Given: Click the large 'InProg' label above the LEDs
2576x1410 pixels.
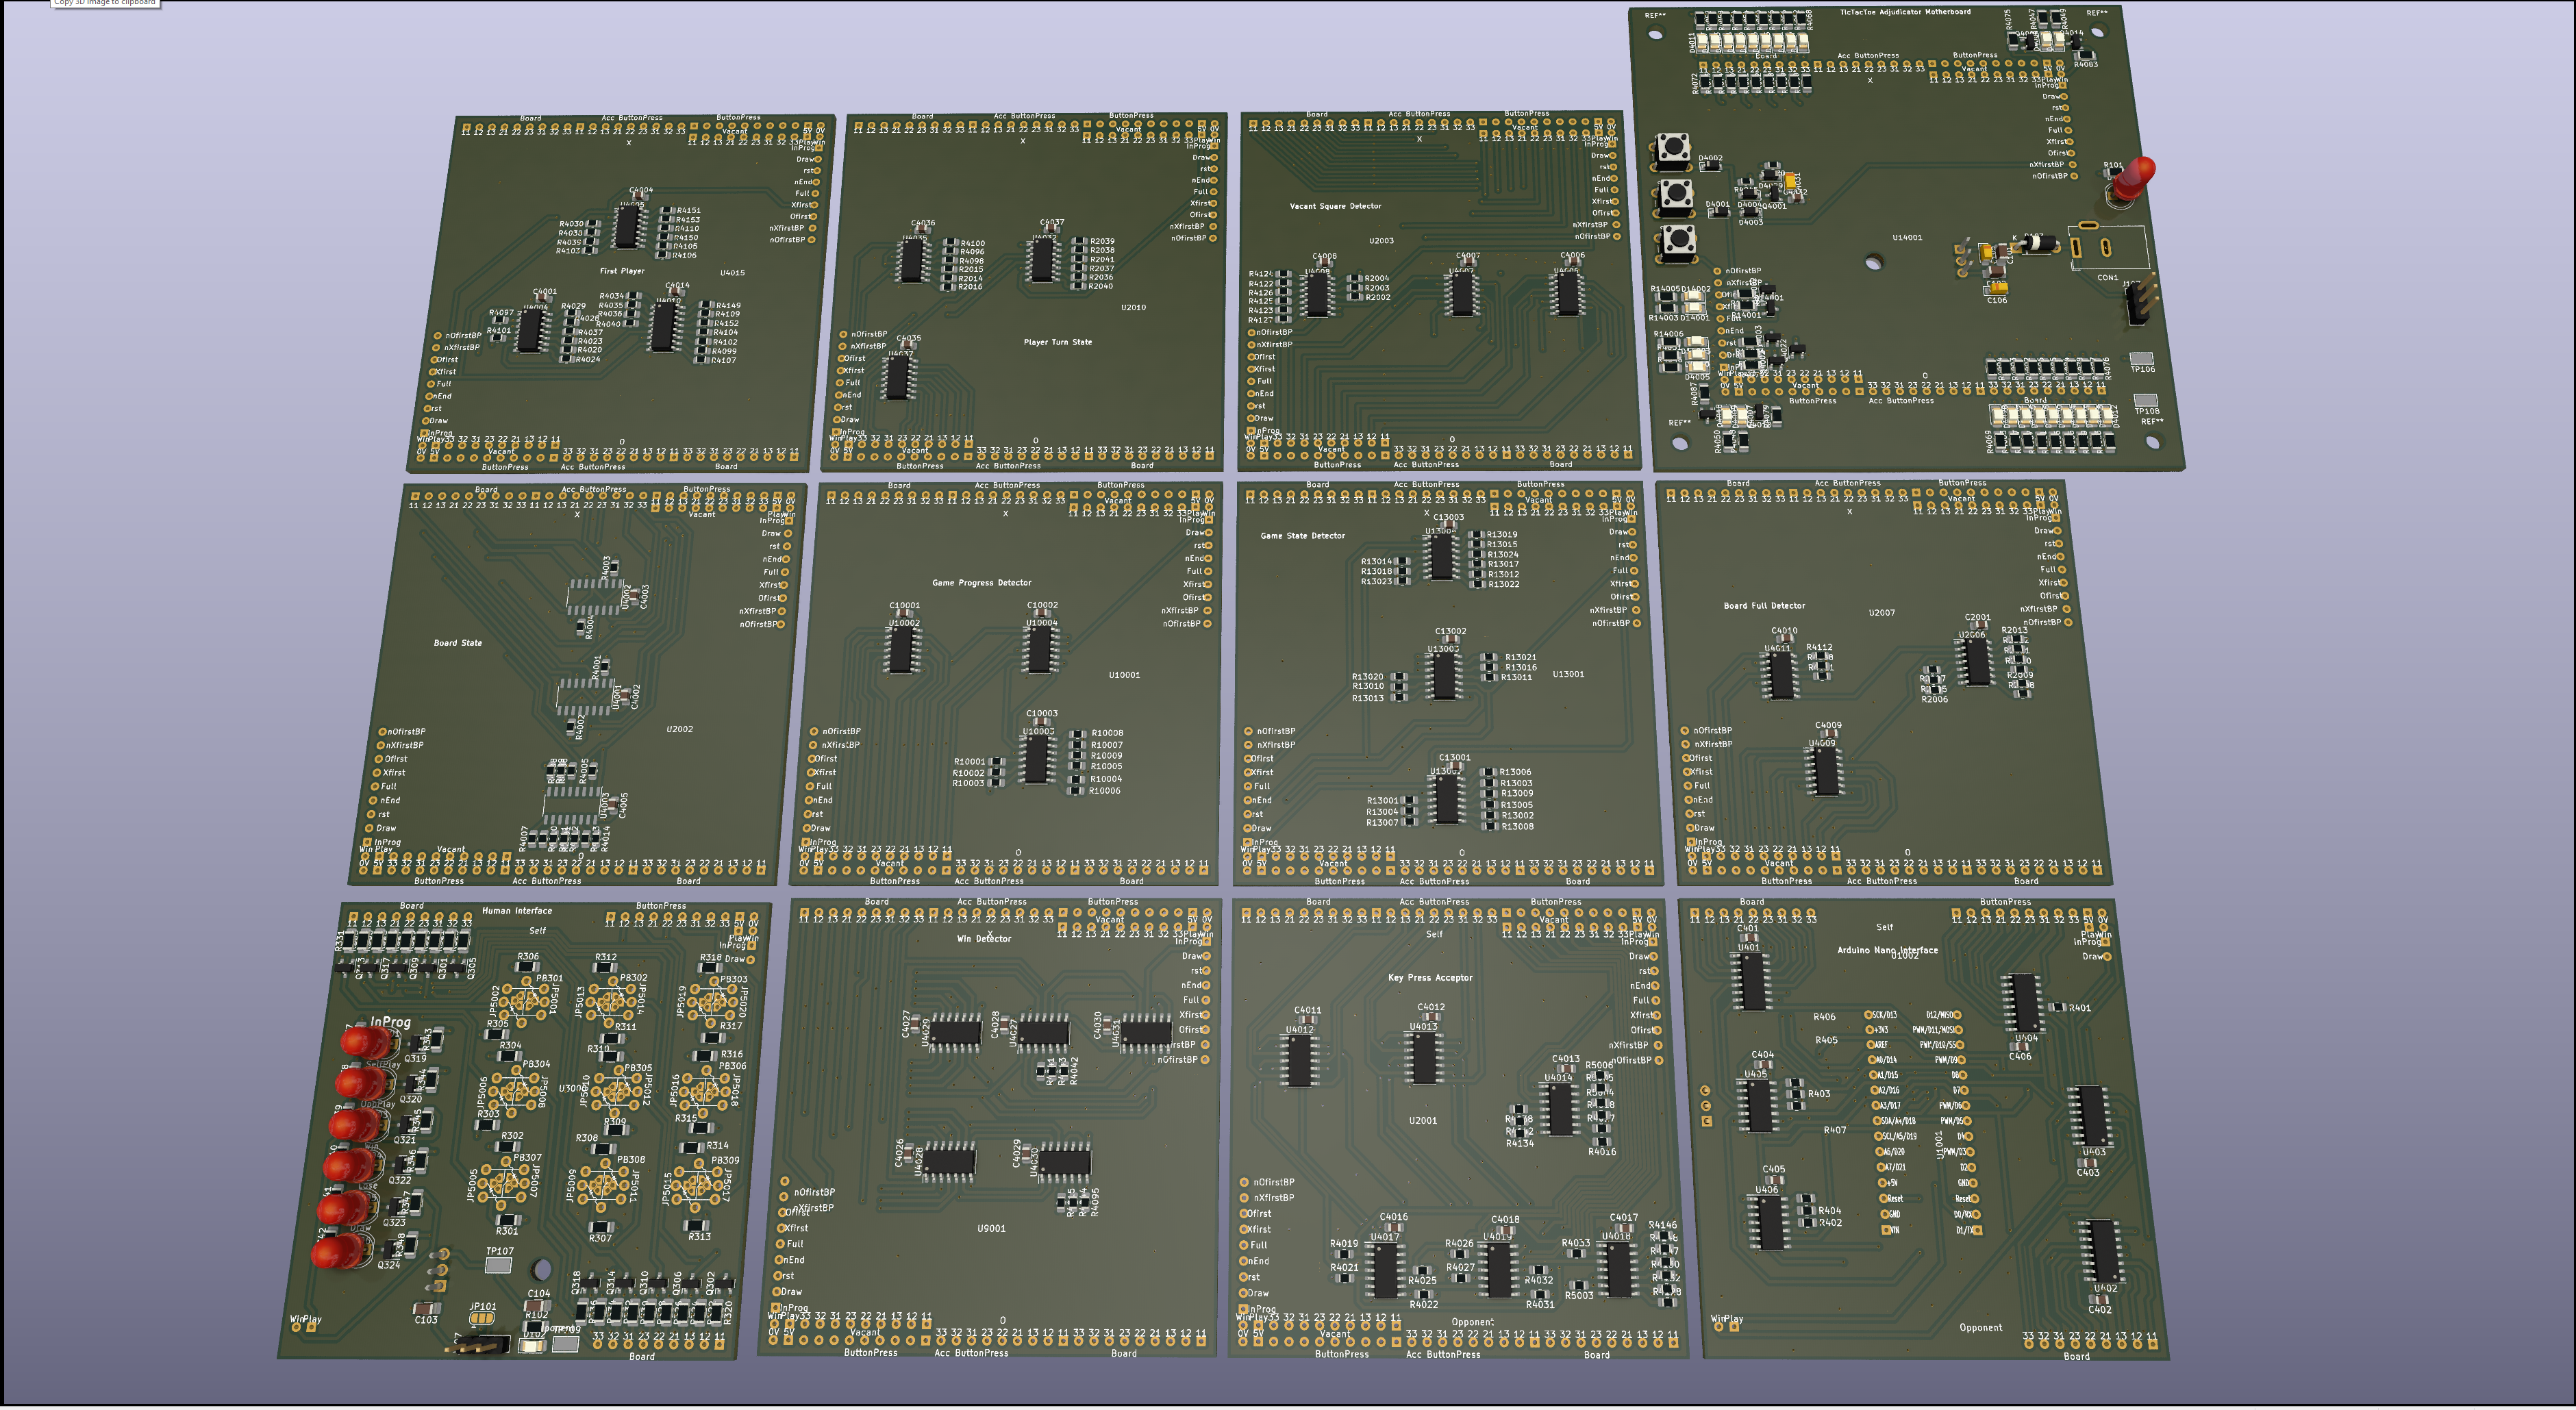Looking at the screenshot, I should pos(390,1022).
